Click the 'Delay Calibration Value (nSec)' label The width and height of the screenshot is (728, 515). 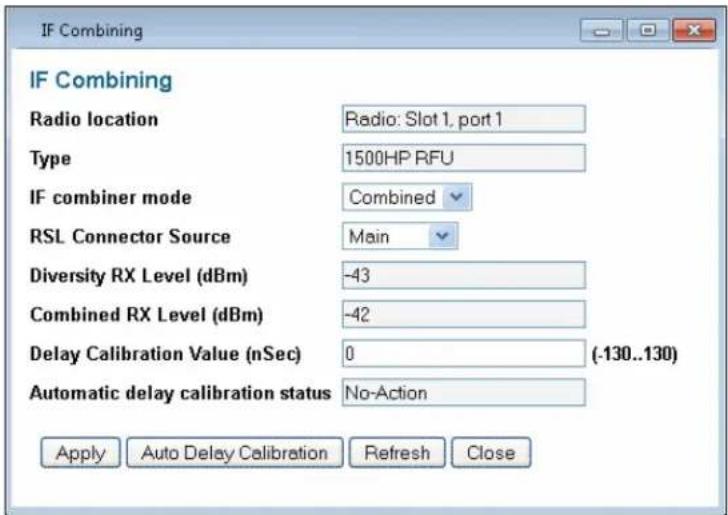(x=165, y=354)
